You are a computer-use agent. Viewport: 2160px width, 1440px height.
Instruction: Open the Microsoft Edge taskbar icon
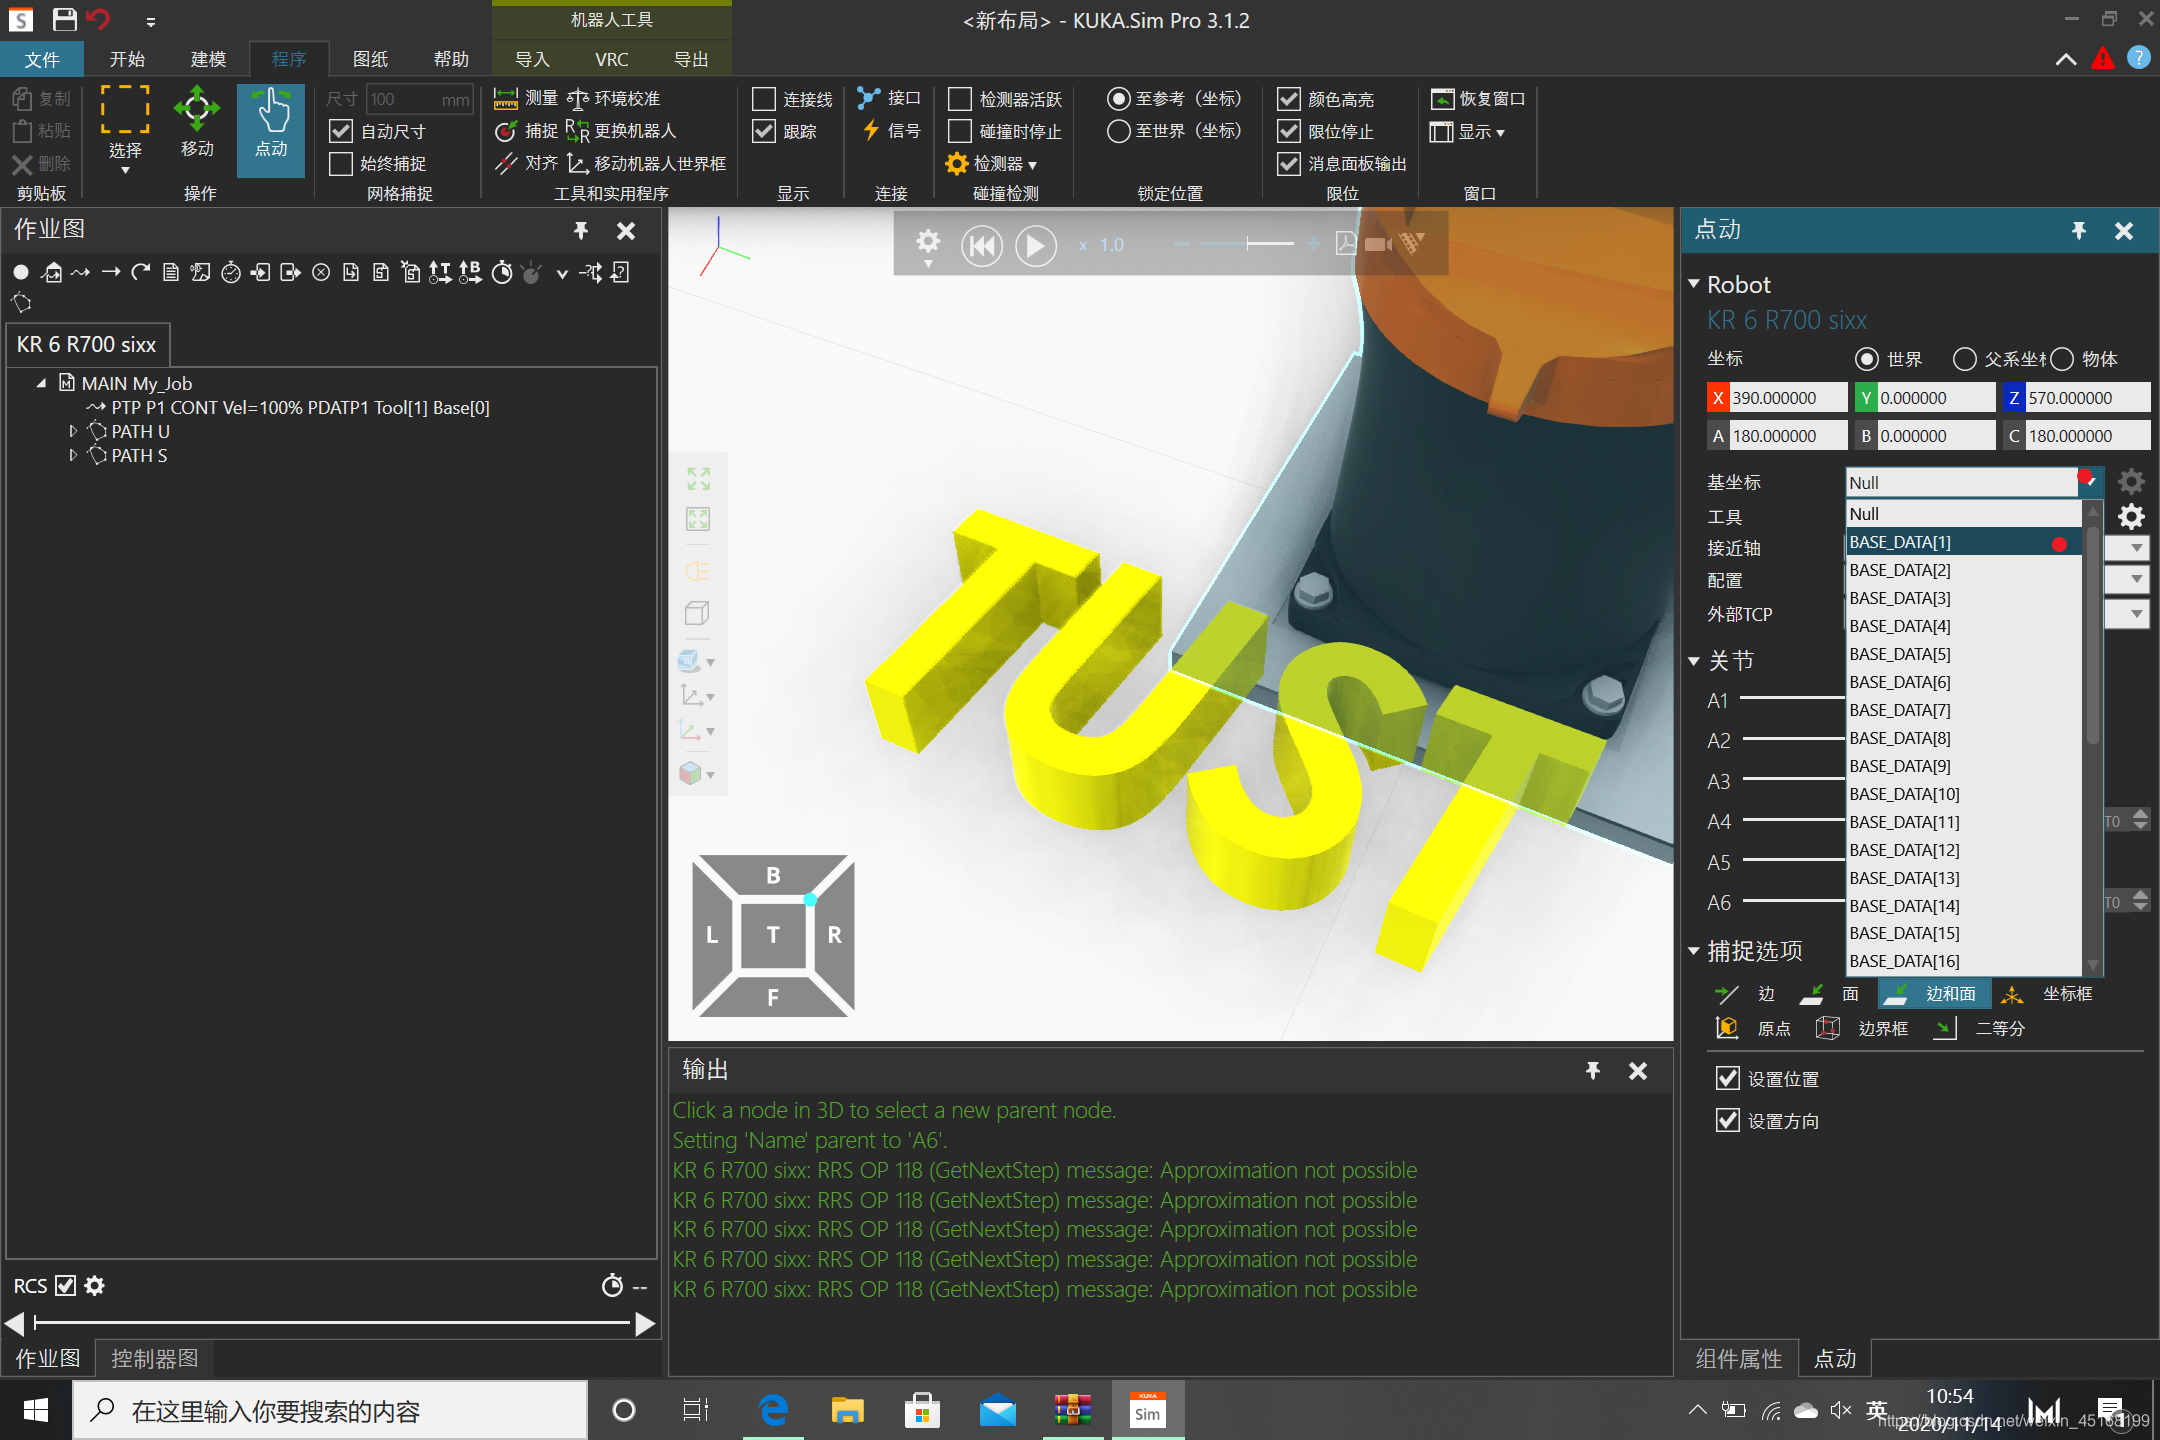pyautogui.click(x=773, y=1410)
